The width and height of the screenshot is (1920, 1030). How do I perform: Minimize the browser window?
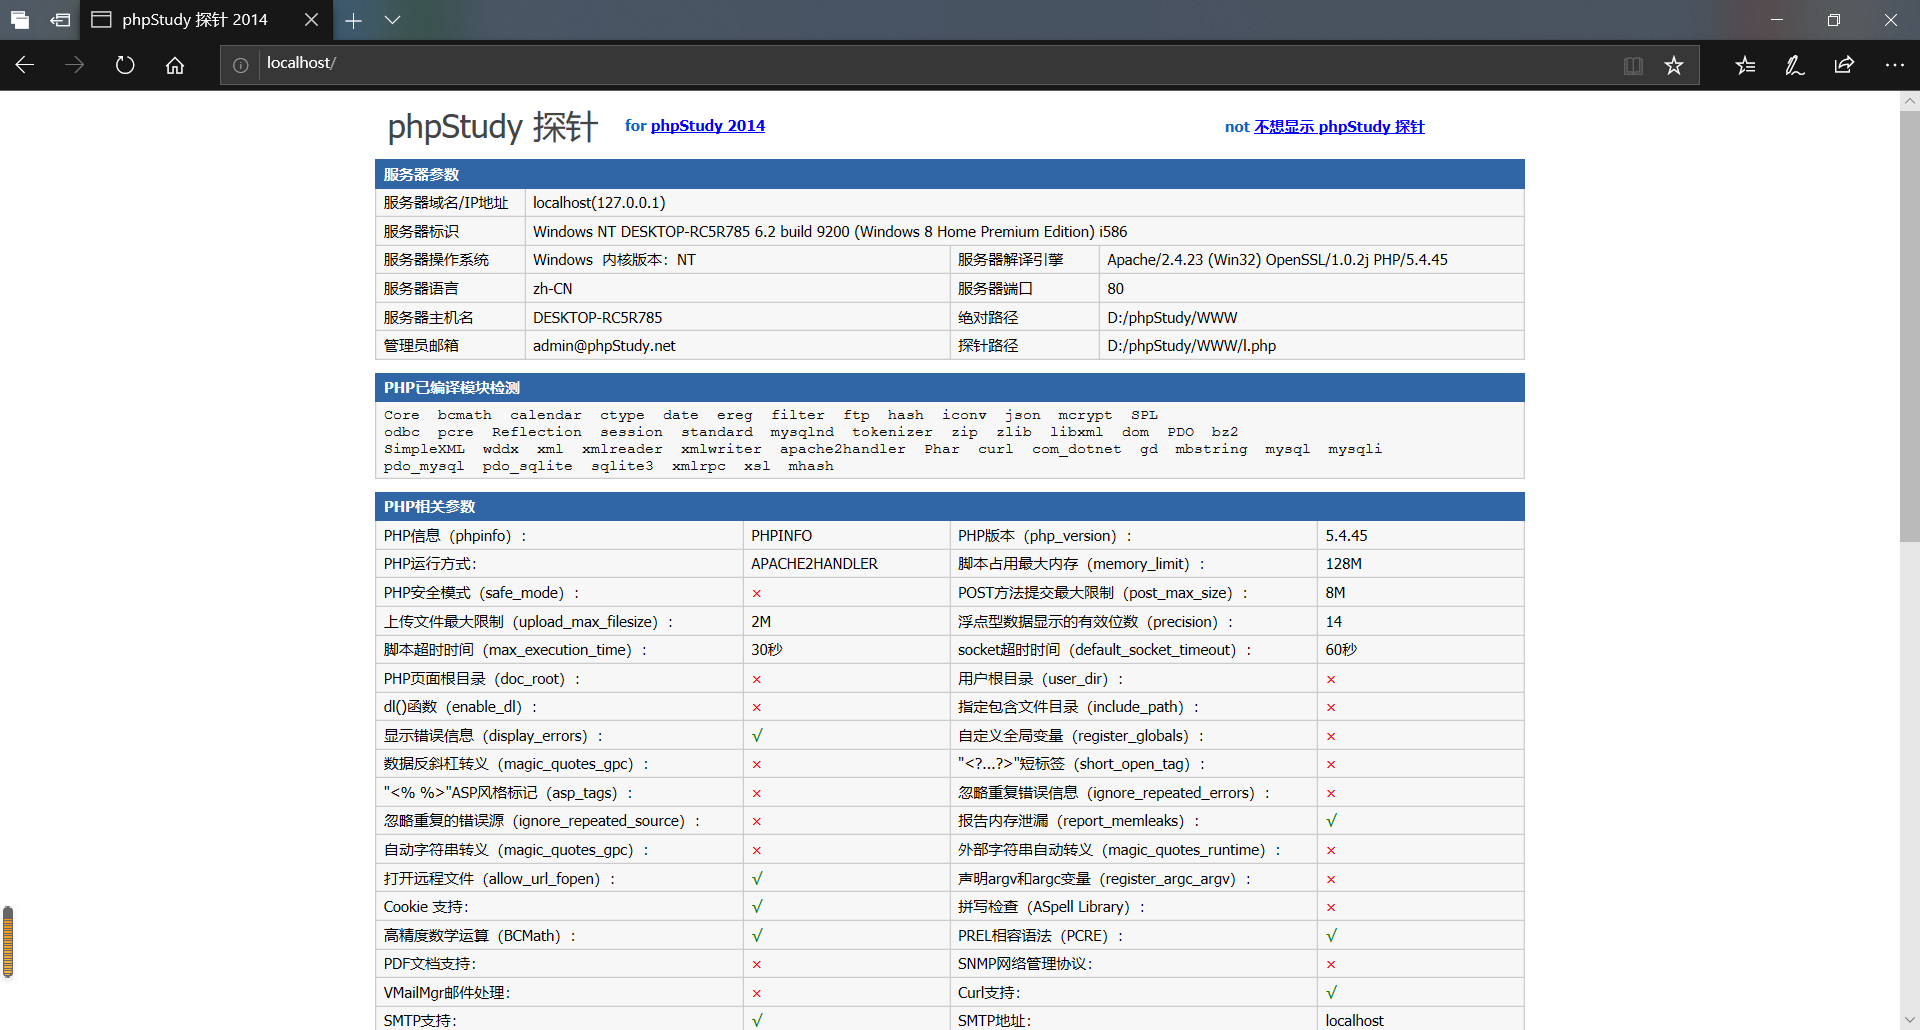tap(1777, 20)
